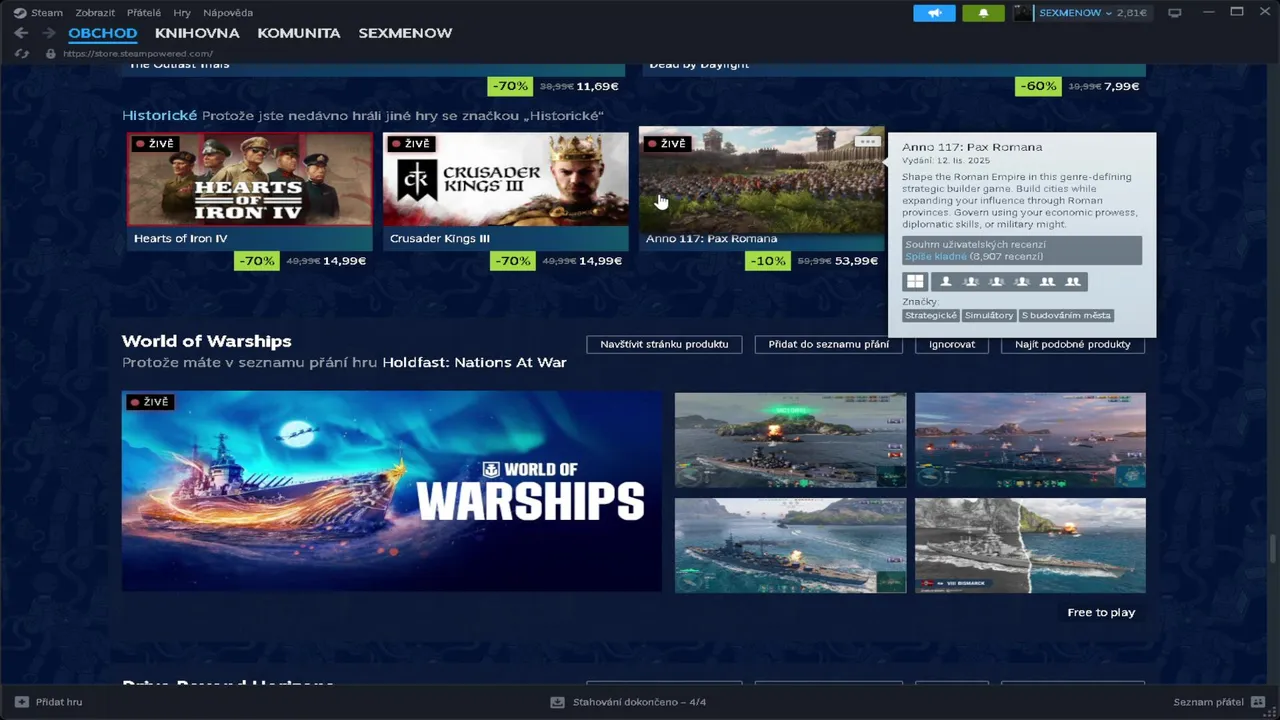
Task: Click the lock icon beside the store URL
Action: pyautogui.click(x=51, y=53)
